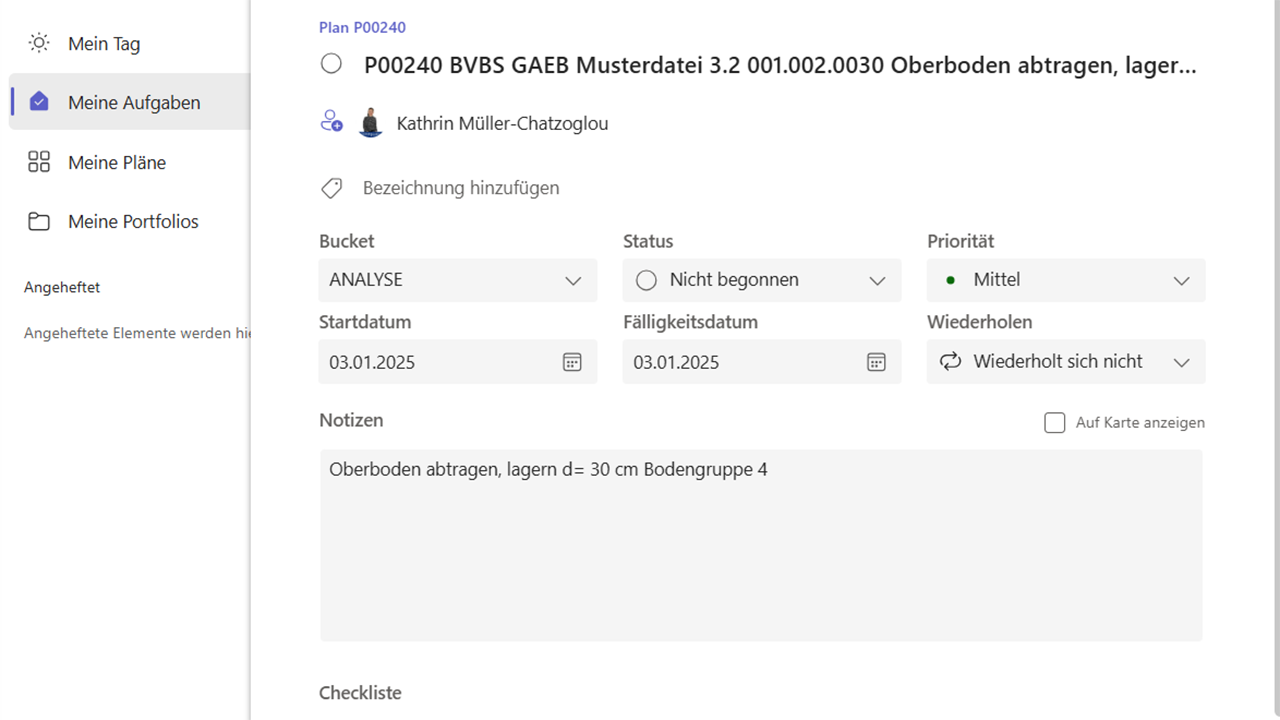
Task: Mark task P00240 as complete
Action: tap(331, 65)
